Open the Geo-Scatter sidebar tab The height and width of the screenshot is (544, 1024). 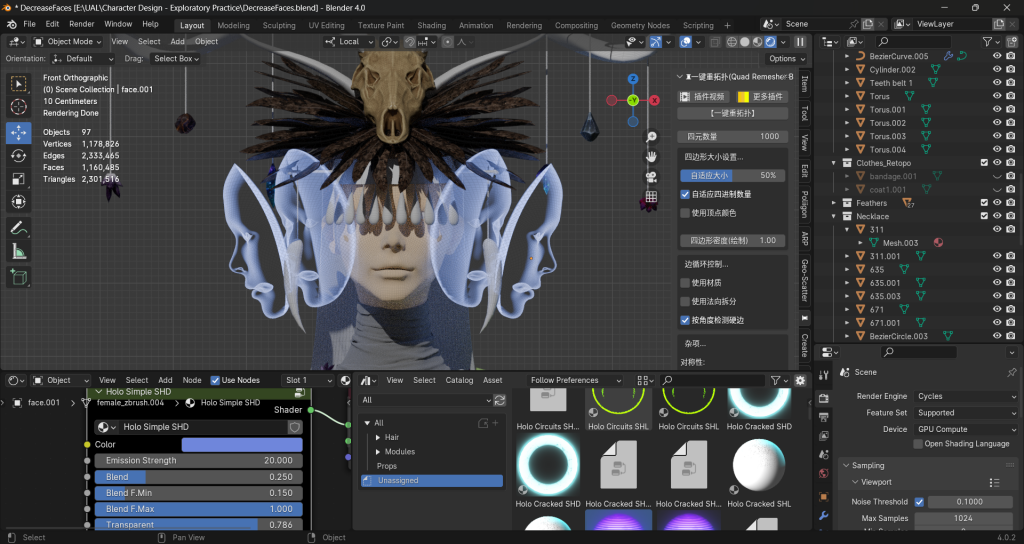pyautogui.click(x=805, y=280)
